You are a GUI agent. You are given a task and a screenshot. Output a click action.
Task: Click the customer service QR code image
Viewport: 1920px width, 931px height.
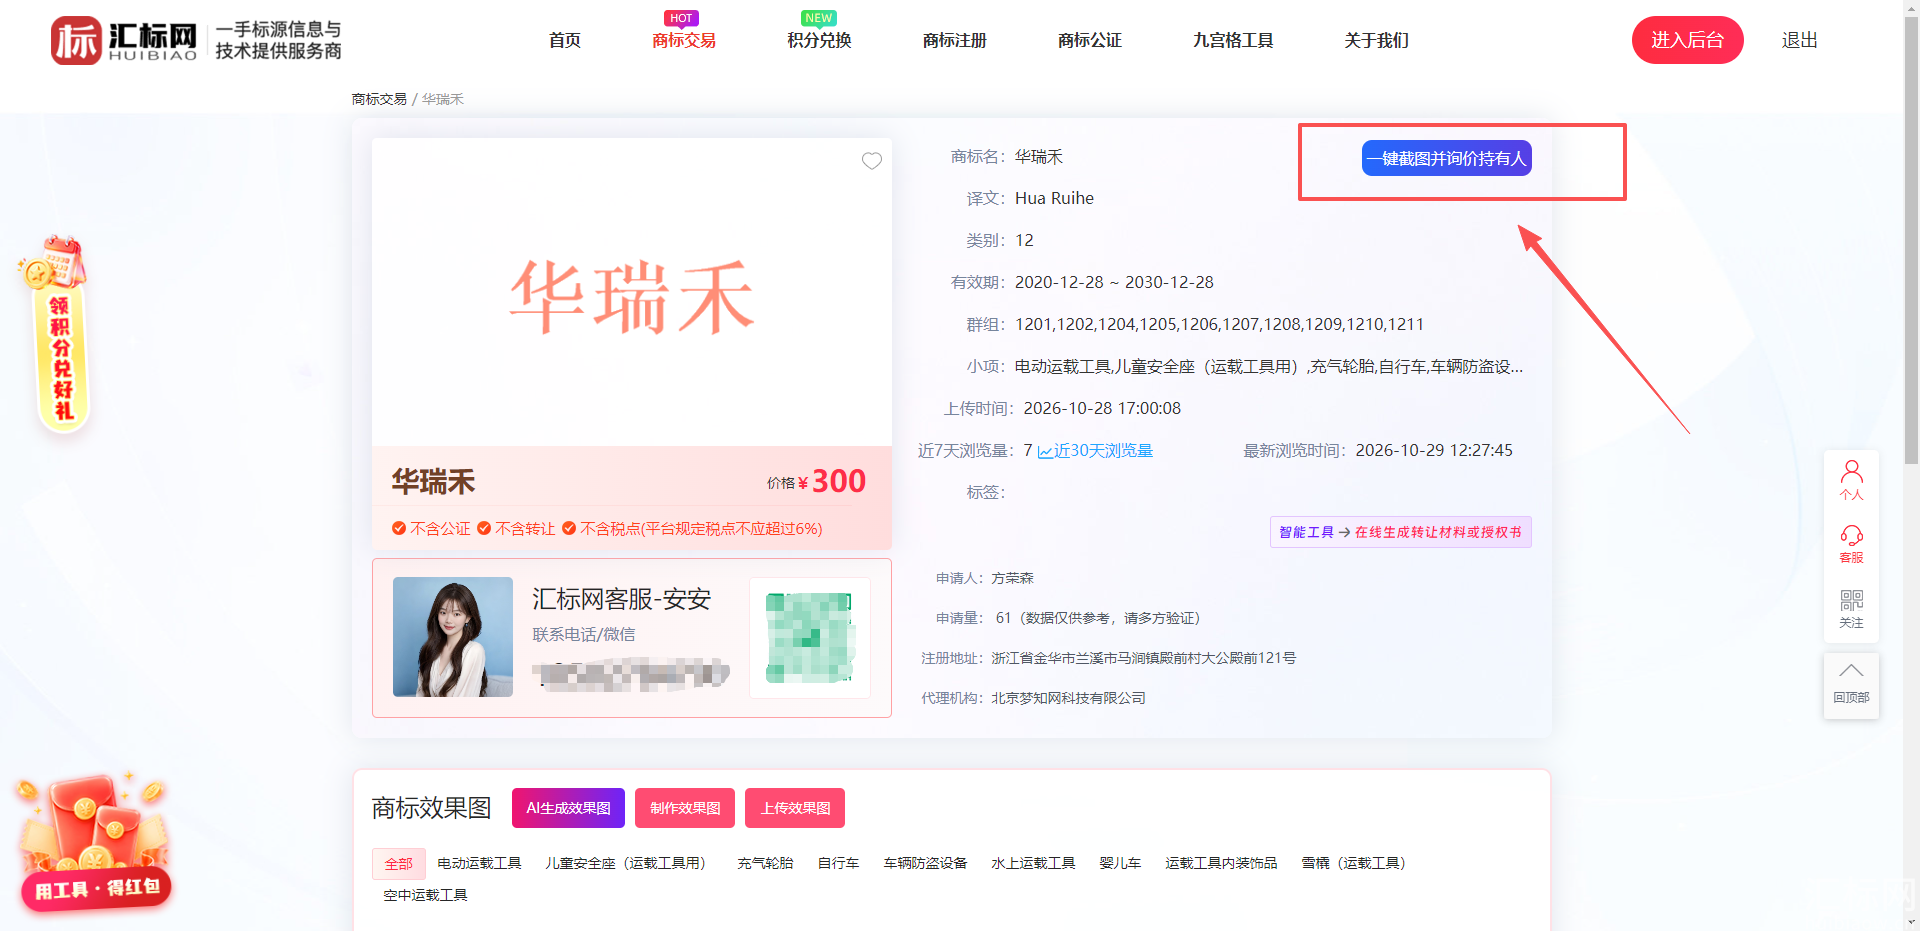[x=810, y=638]
